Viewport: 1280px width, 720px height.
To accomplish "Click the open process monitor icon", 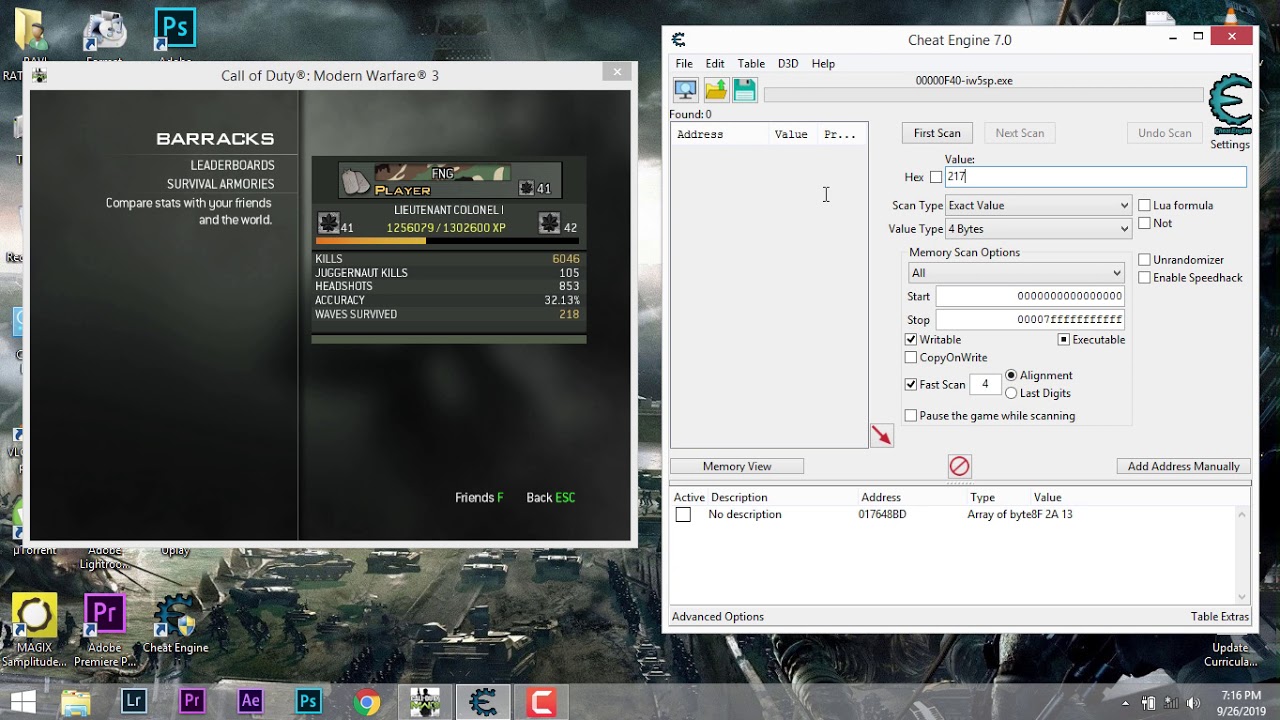I will coord(685,91).
